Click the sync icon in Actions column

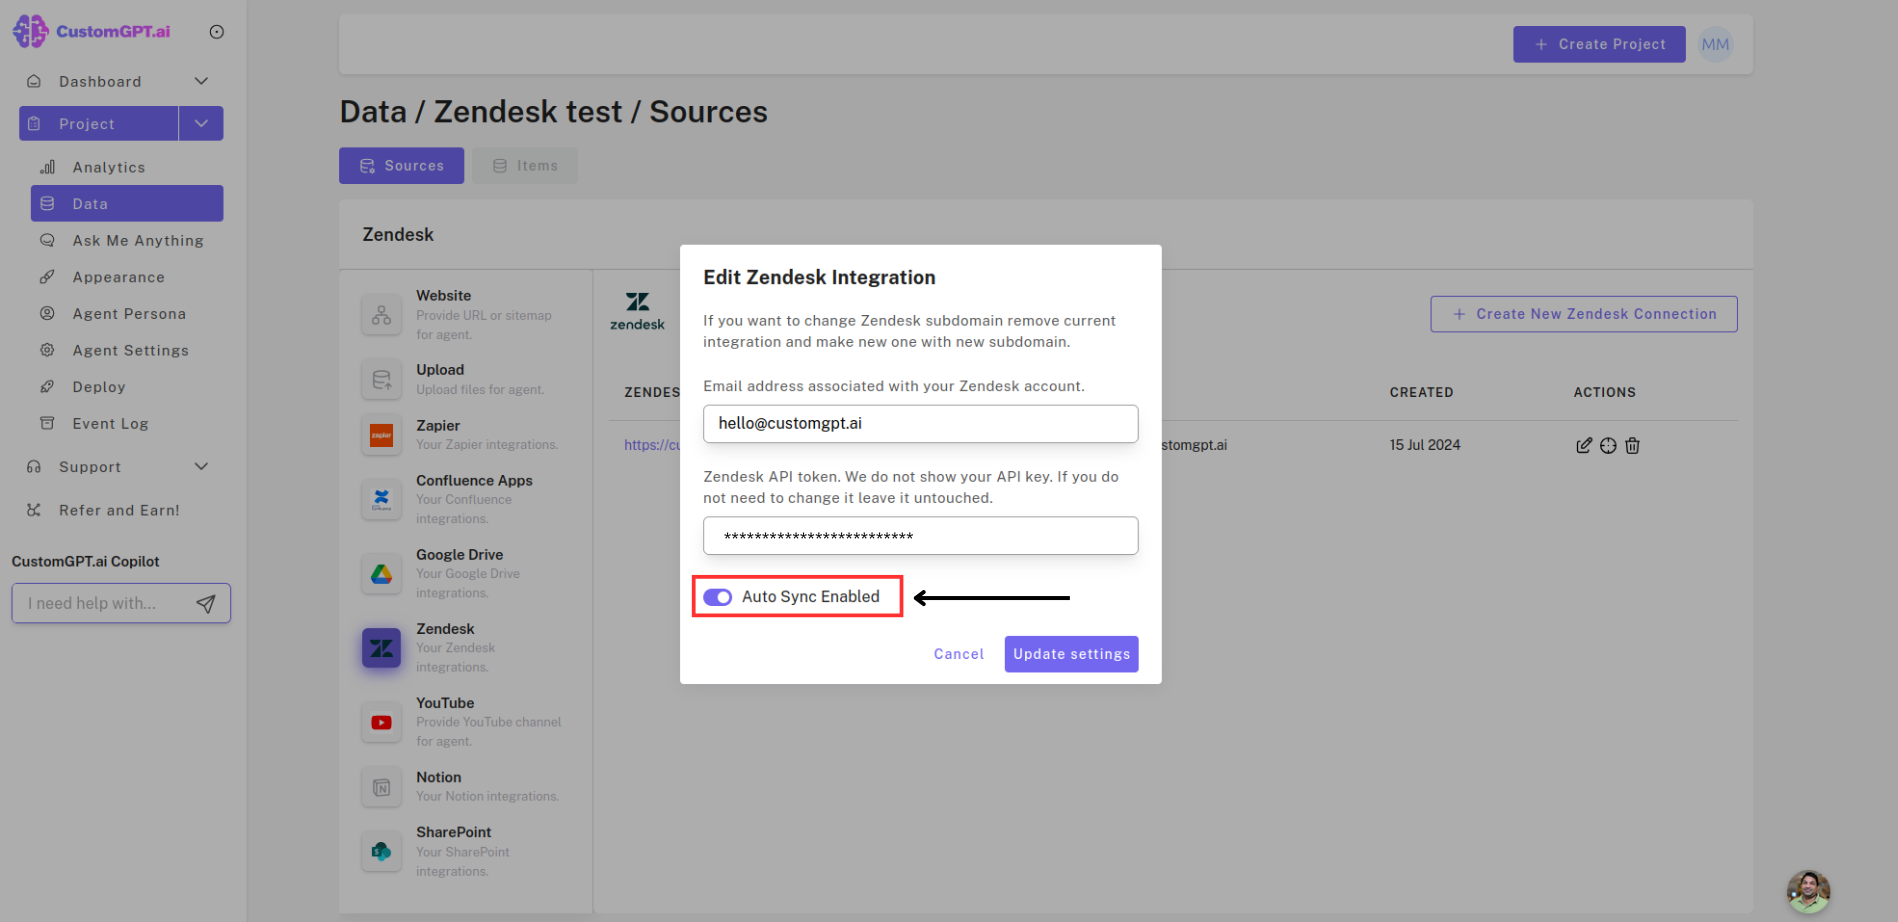point(1608,445)
